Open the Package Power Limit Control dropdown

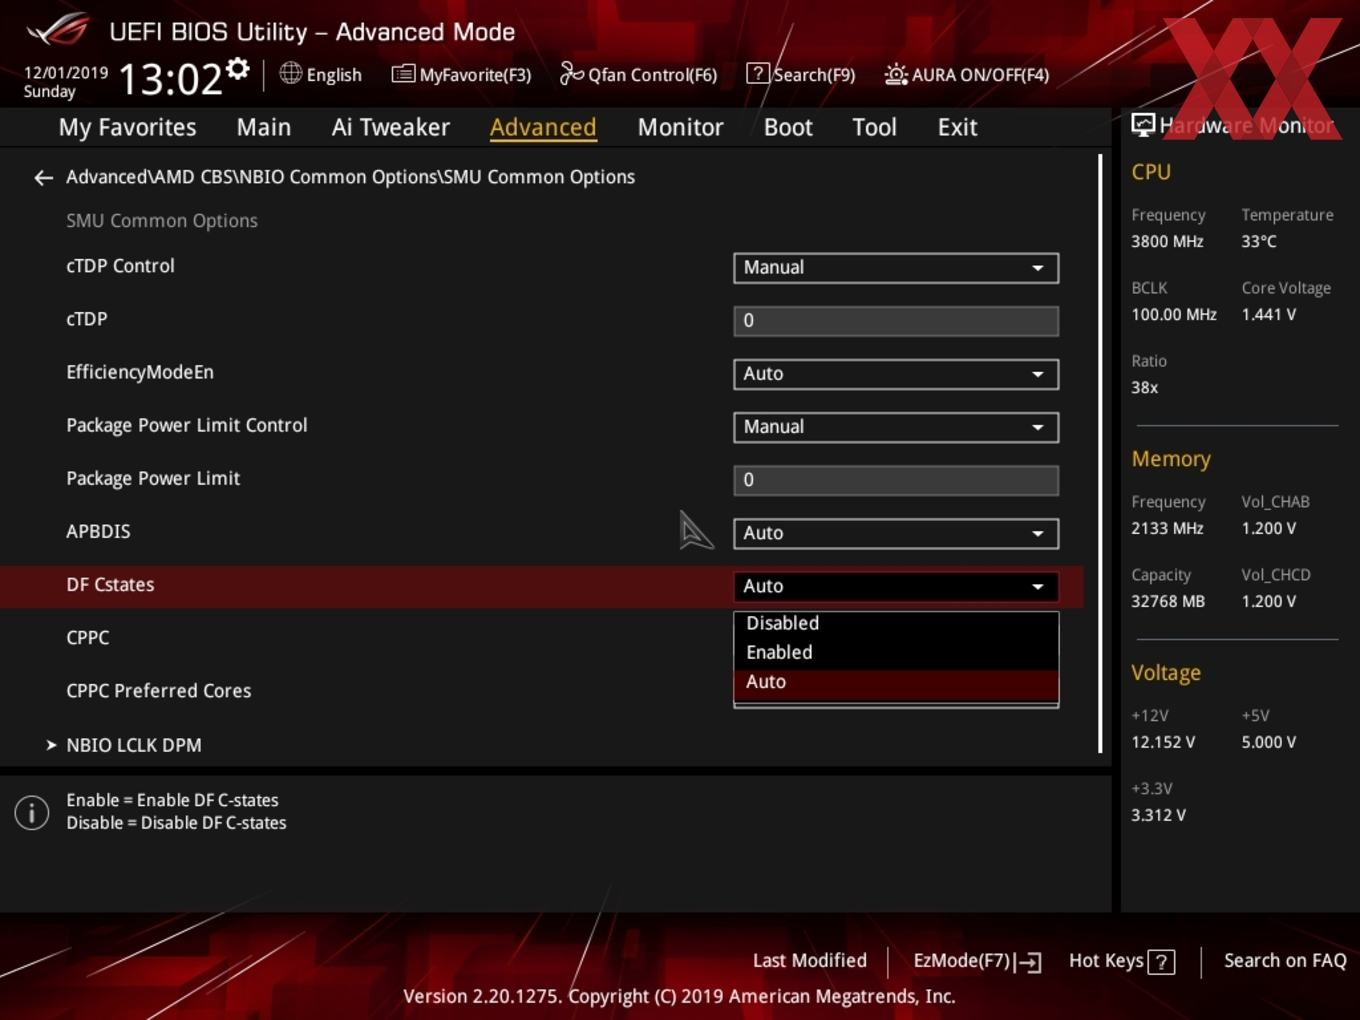point(896,427)
